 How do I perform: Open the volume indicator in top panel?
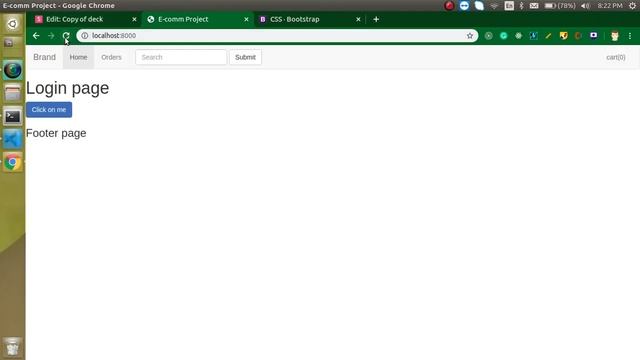click(x=585, y=6)
